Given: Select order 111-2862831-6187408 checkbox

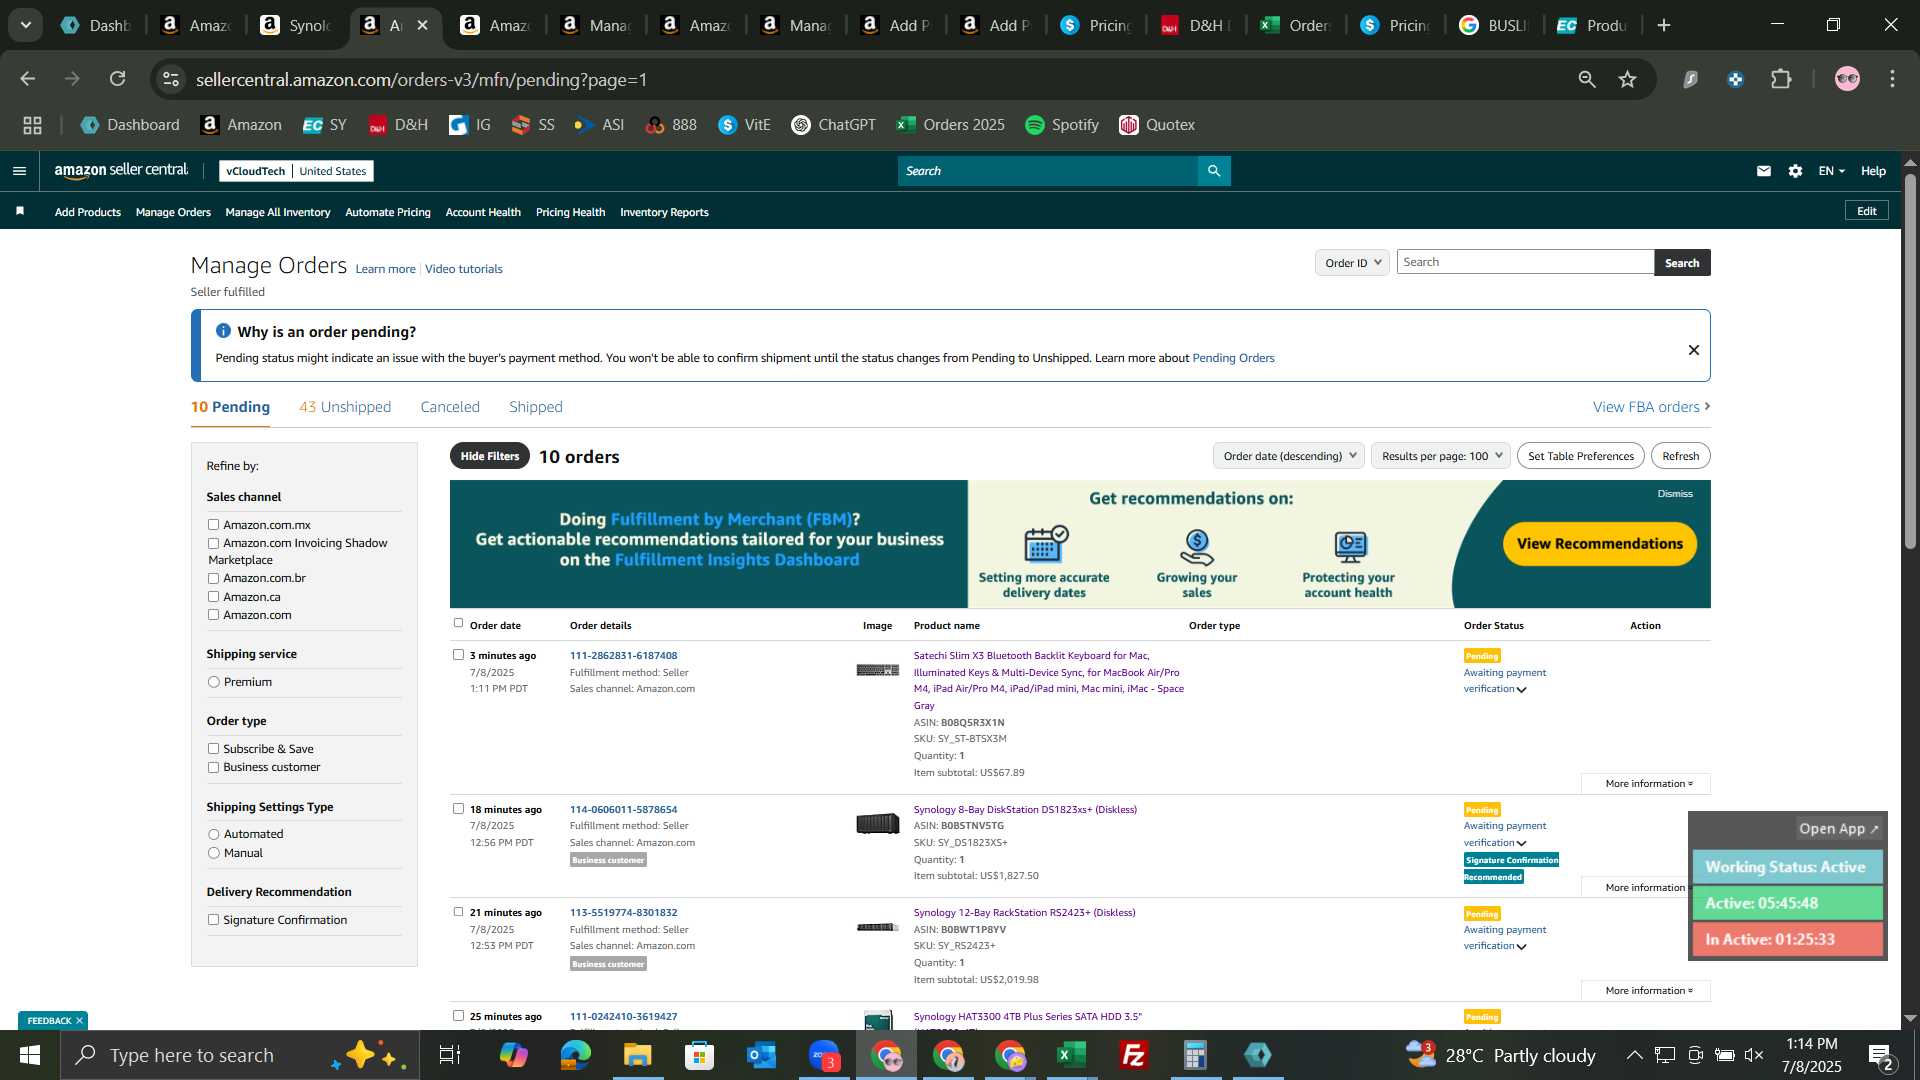Looking at the screenshot, I should (x=458, y=655).
